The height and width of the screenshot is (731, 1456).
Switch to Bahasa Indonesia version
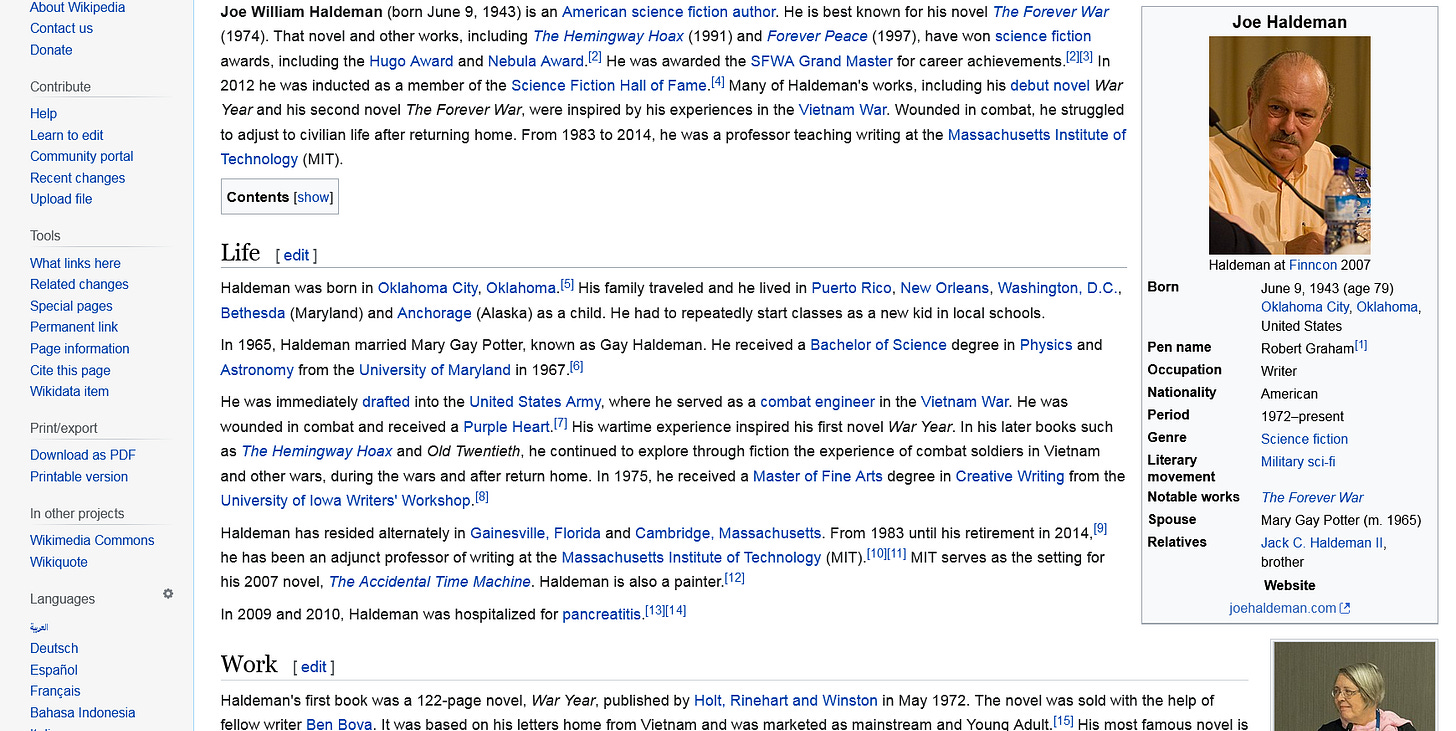(x=82, y=713)
